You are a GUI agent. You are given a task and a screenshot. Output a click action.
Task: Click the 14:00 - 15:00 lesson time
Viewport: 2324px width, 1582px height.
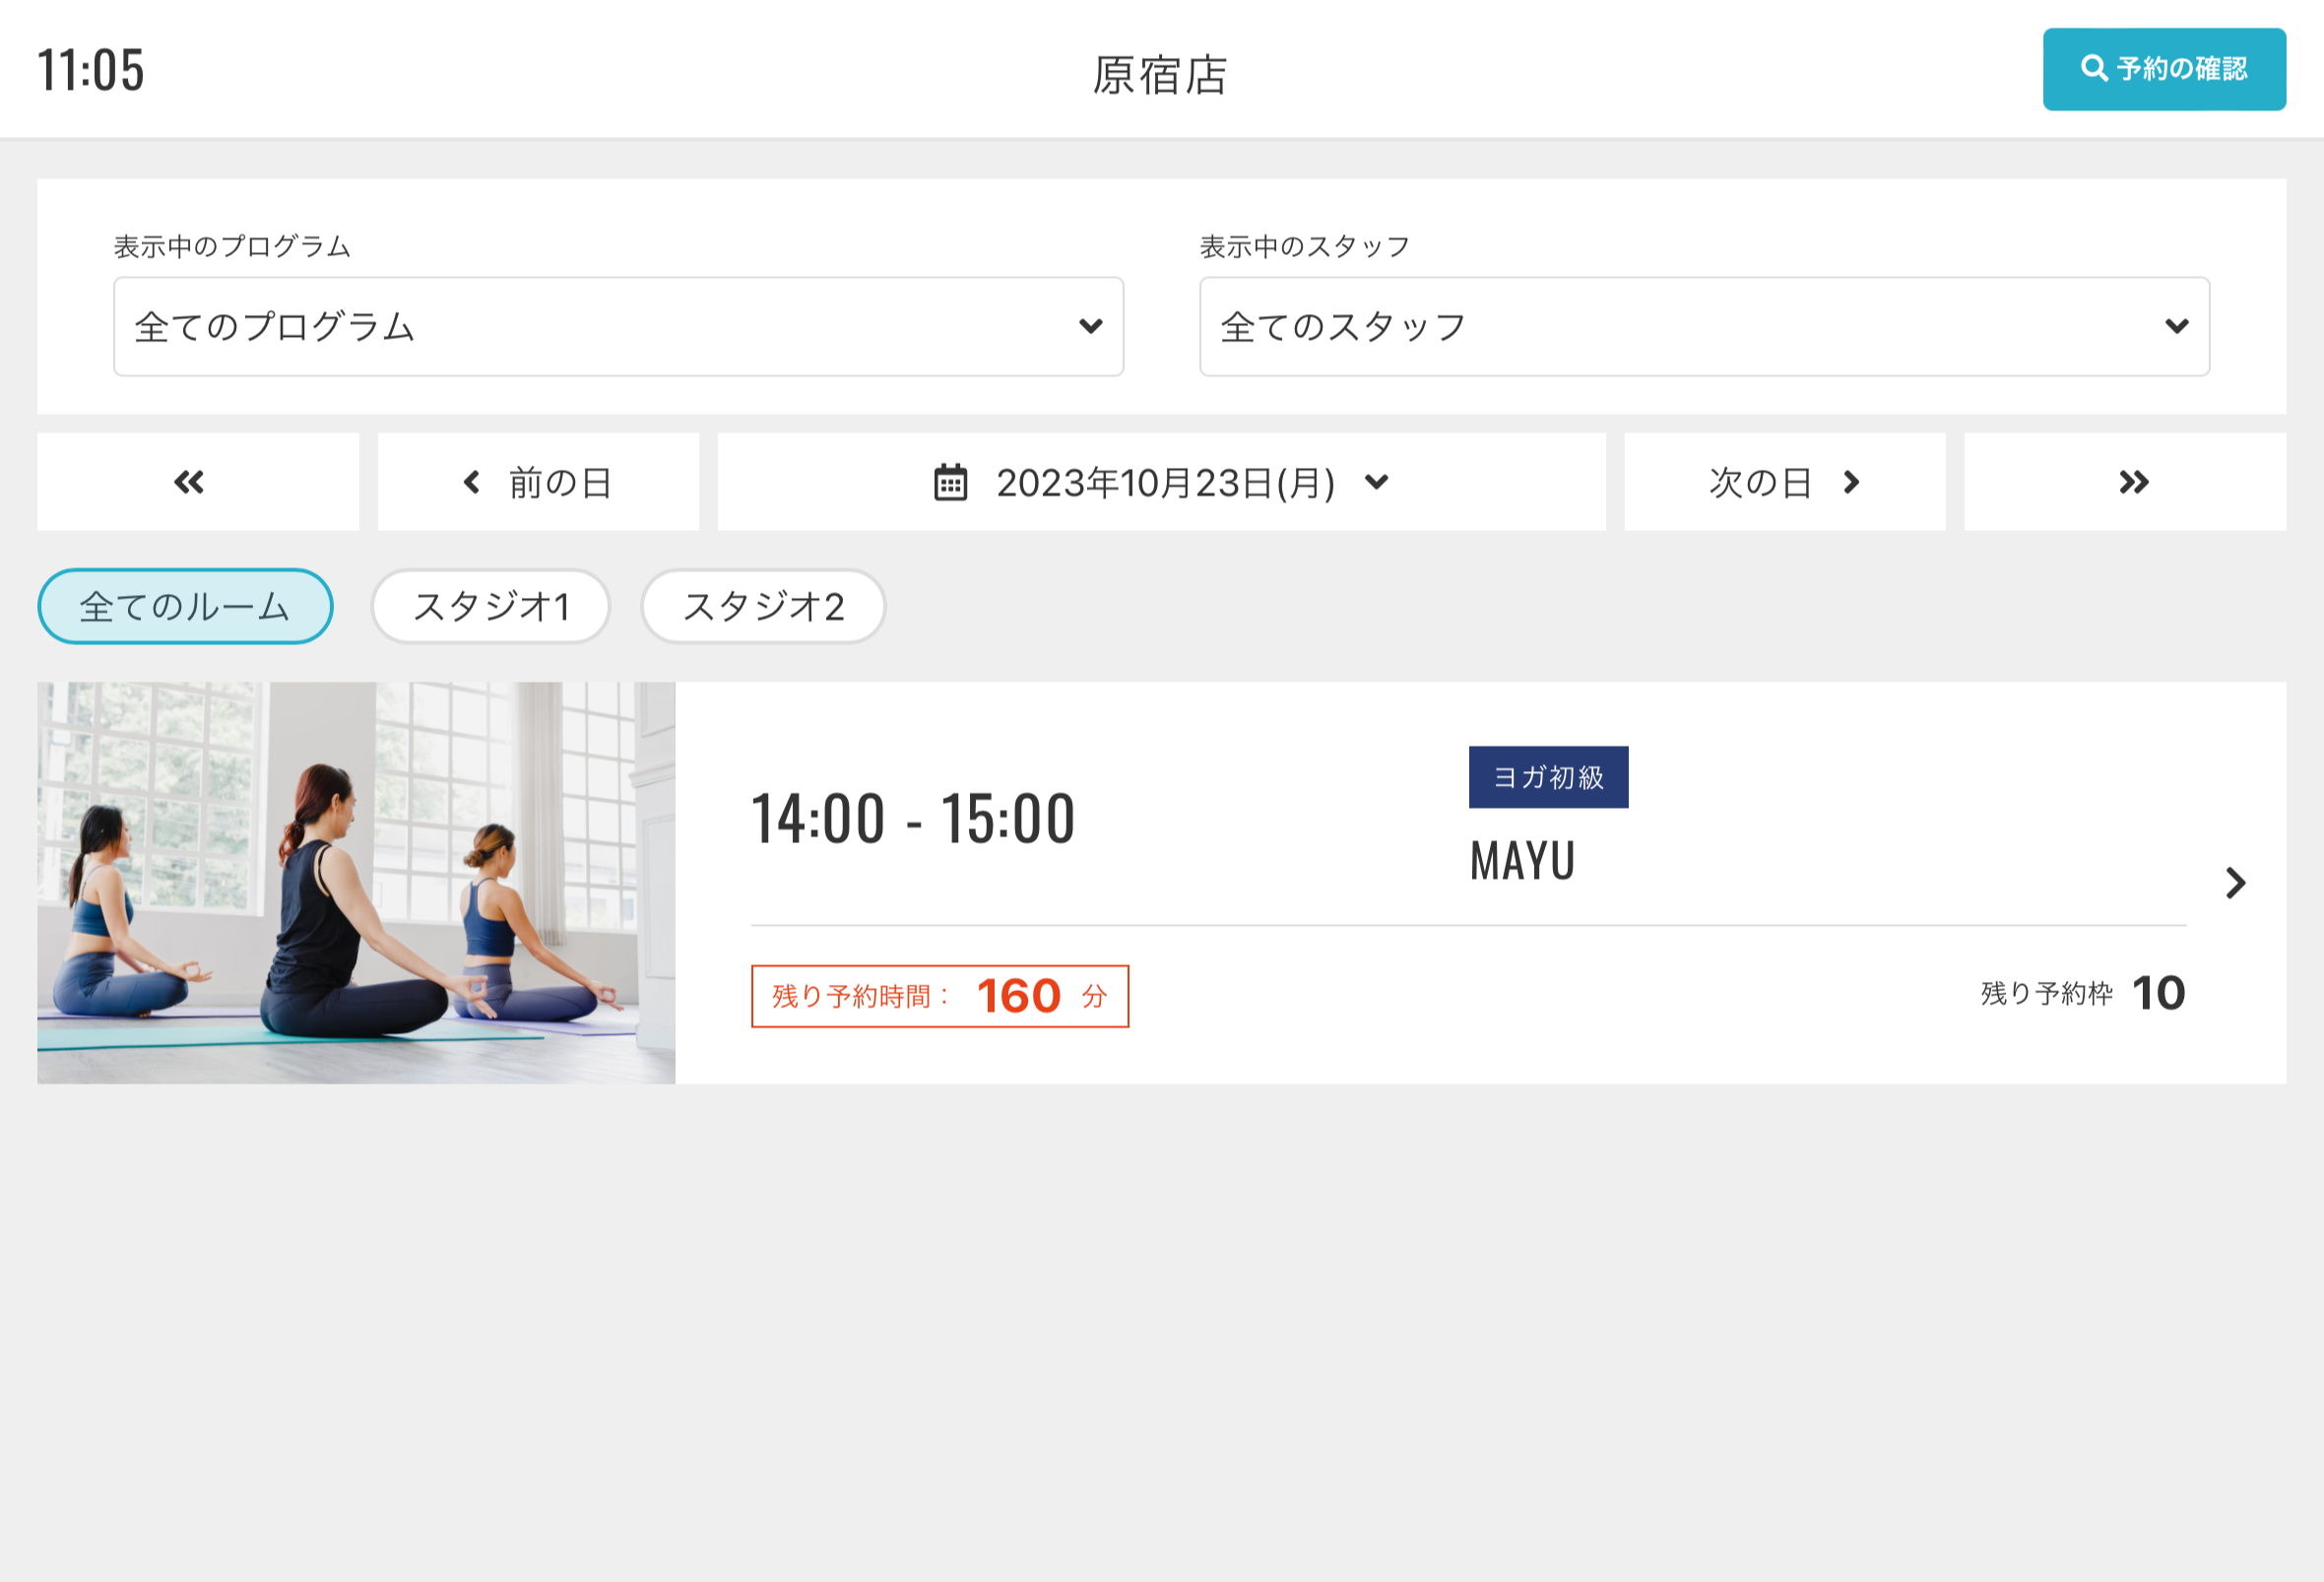pyautogui.click(x=913, y=819)
